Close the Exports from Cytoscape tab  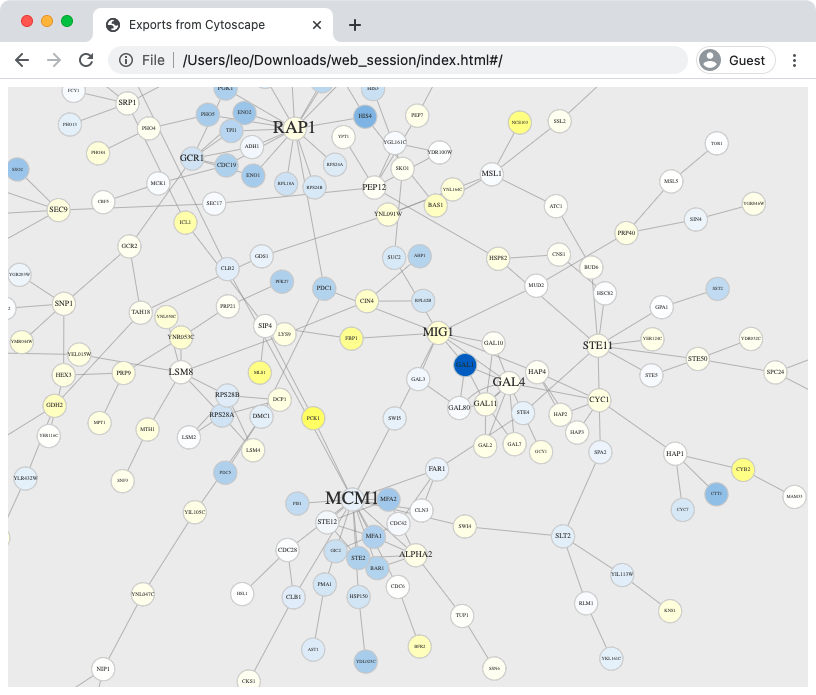point(318,25)
